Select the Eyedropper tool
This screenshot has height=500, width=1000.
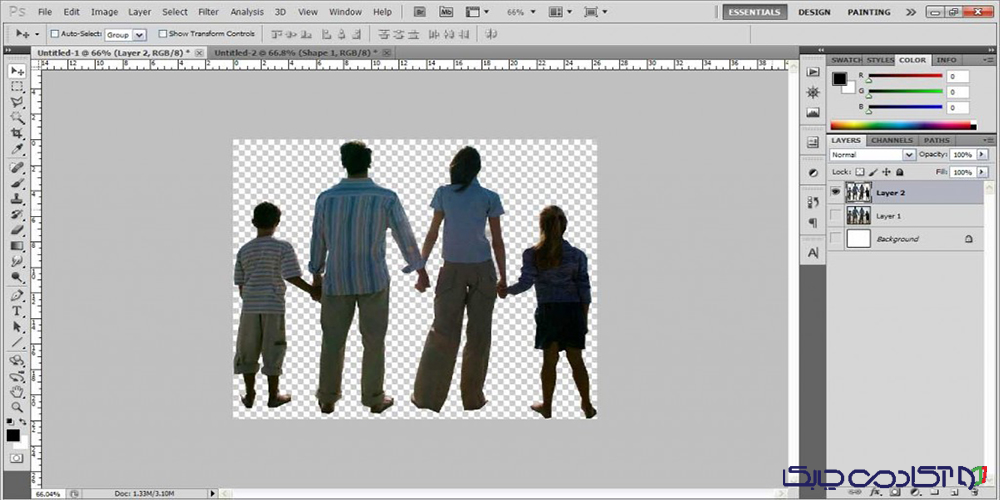point(17,149)
